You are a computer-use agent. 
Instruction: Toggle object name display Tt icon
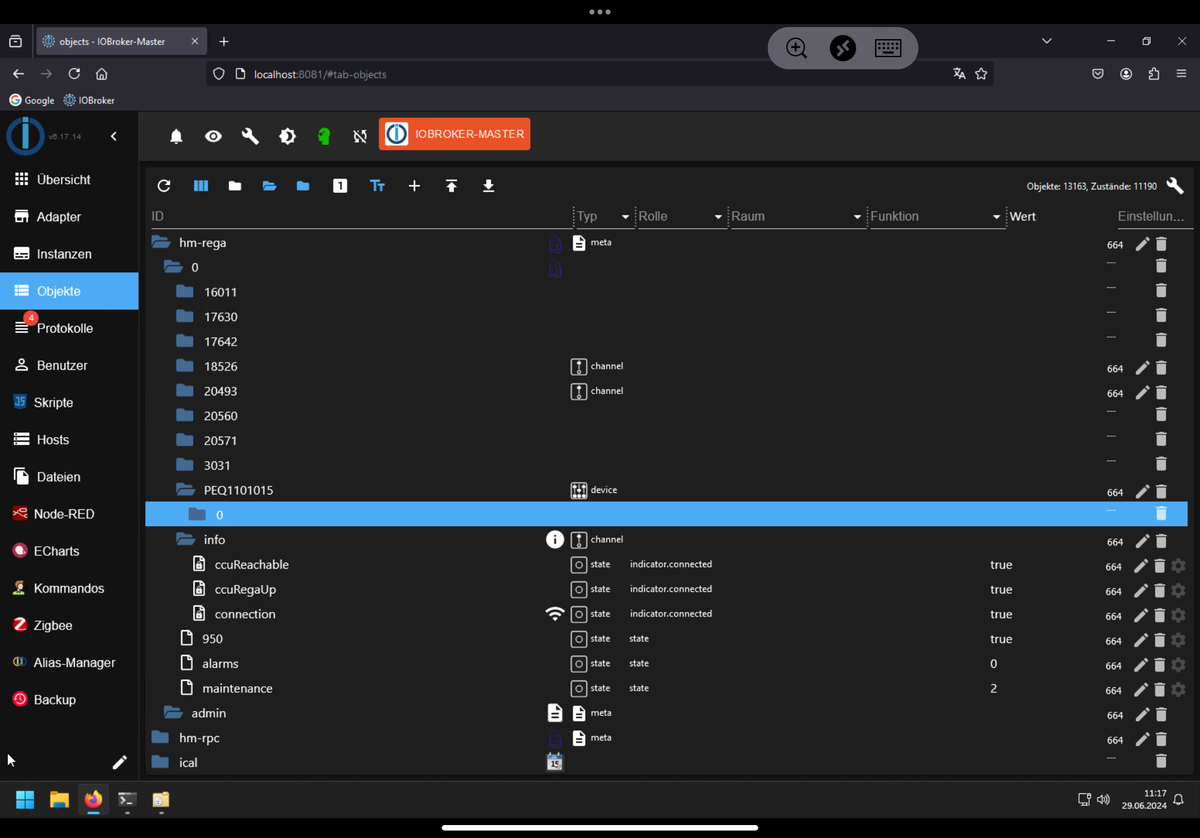pyautogui.click(x=377, y=186)
